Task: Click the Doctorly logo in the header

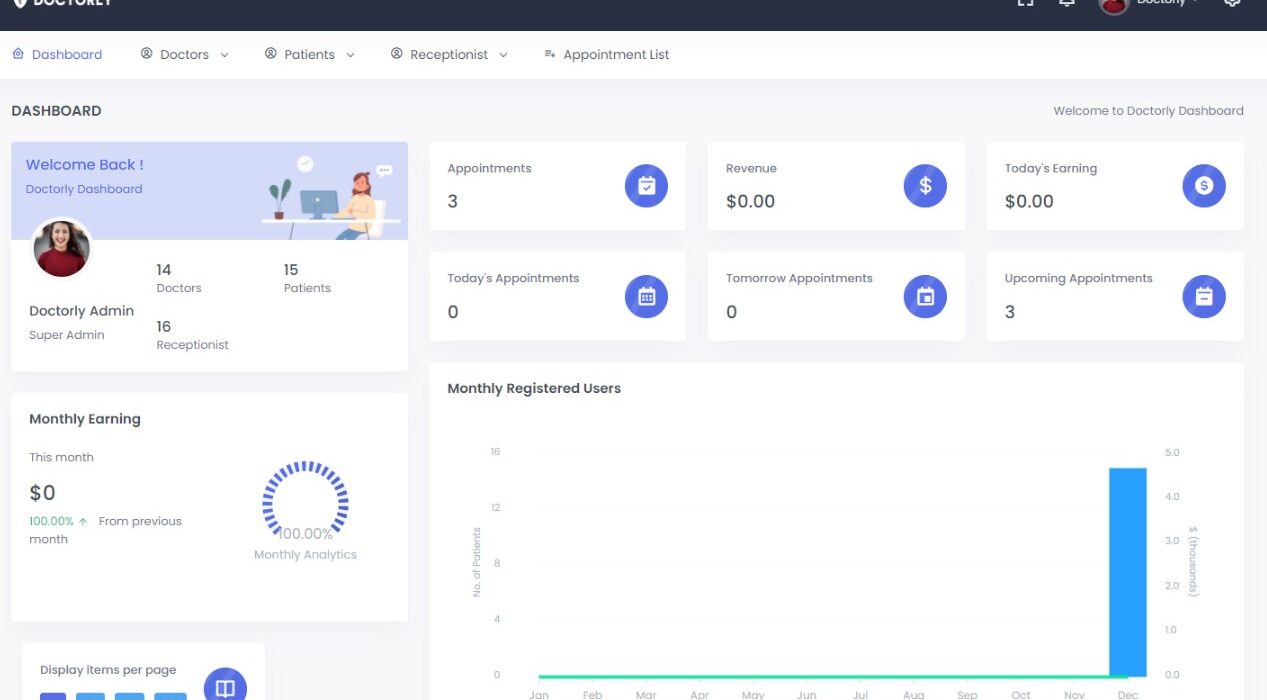Action: click(x=62, y=4)
